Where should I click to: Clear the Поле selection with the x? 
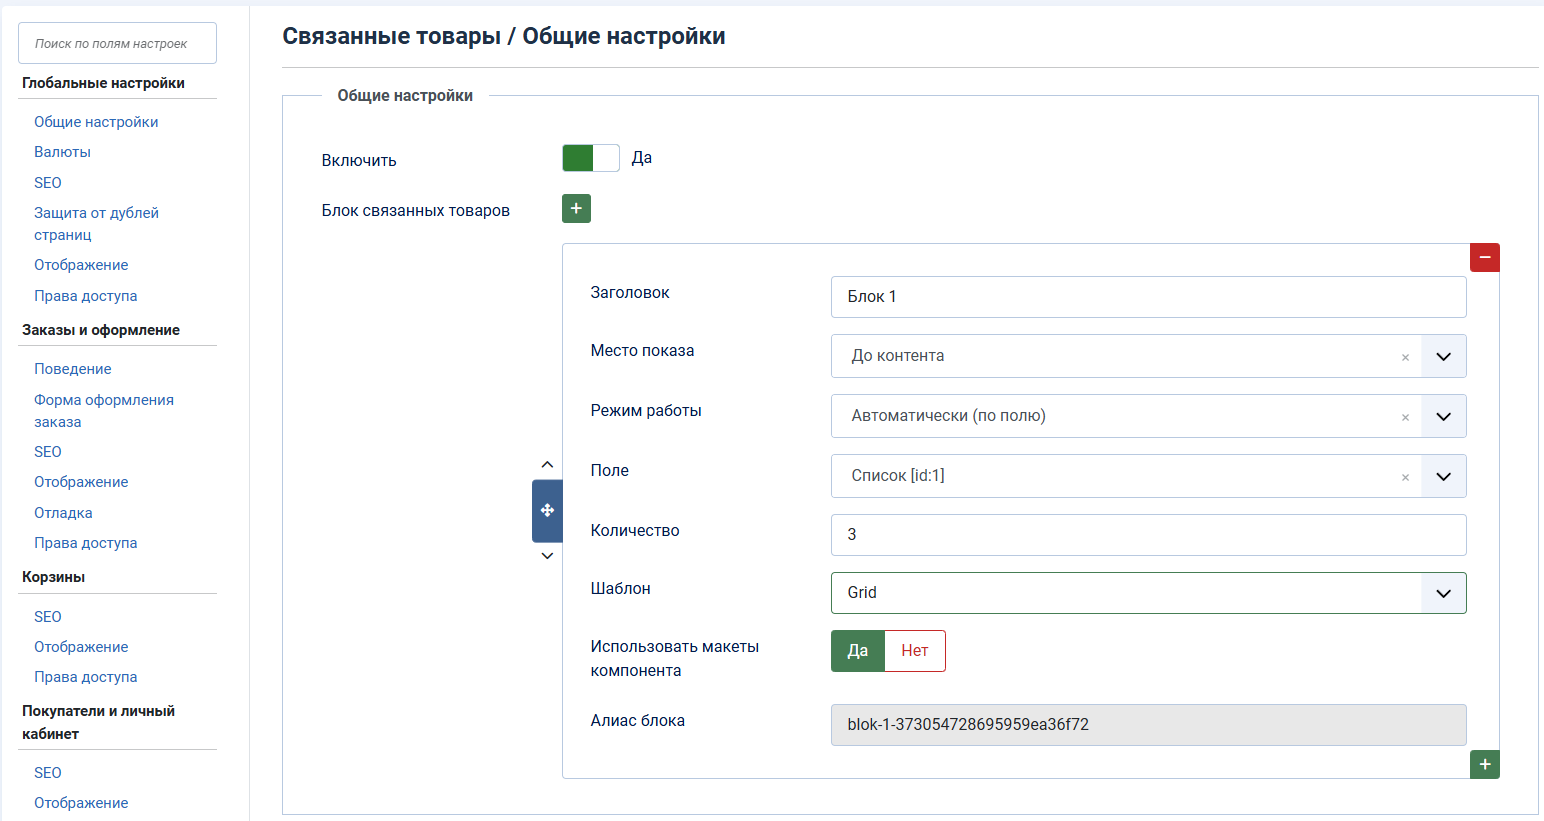[x=1405, y=477]
